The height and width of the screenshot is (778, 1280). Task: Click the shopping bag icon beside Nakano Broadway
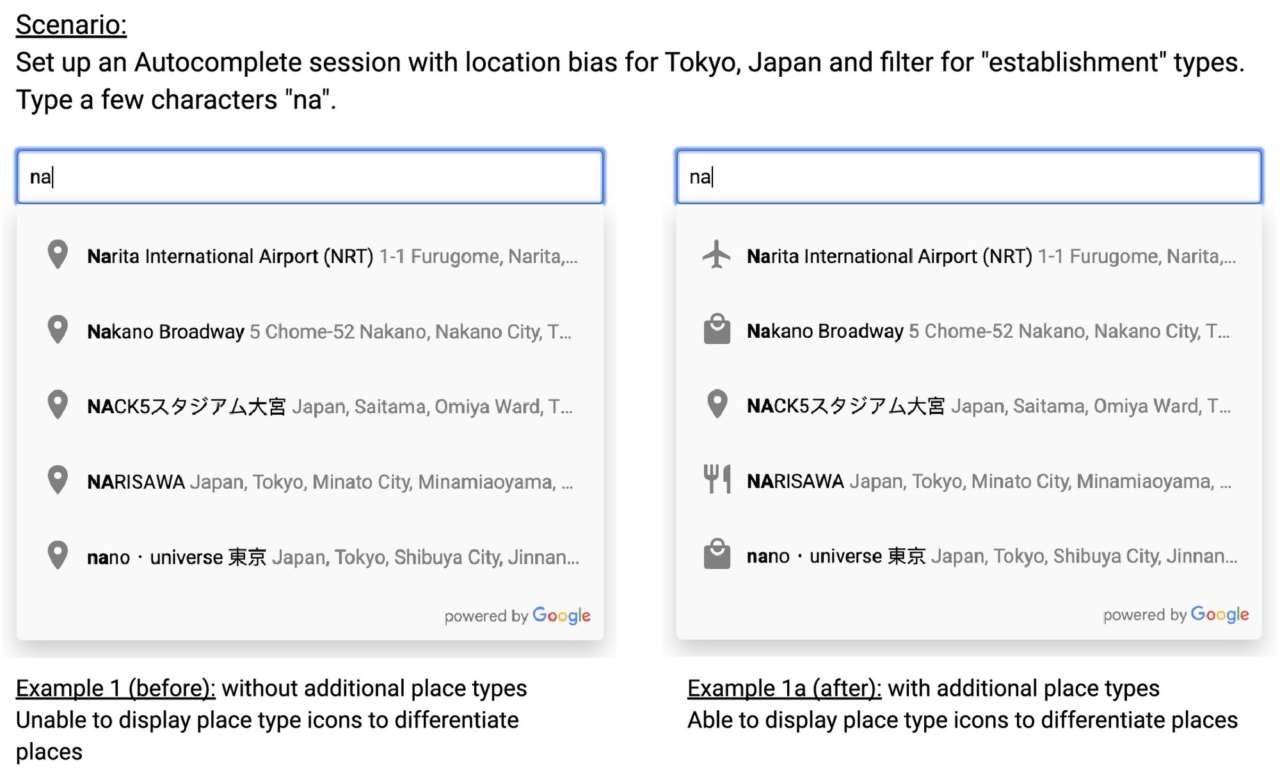tap(716, 331)
